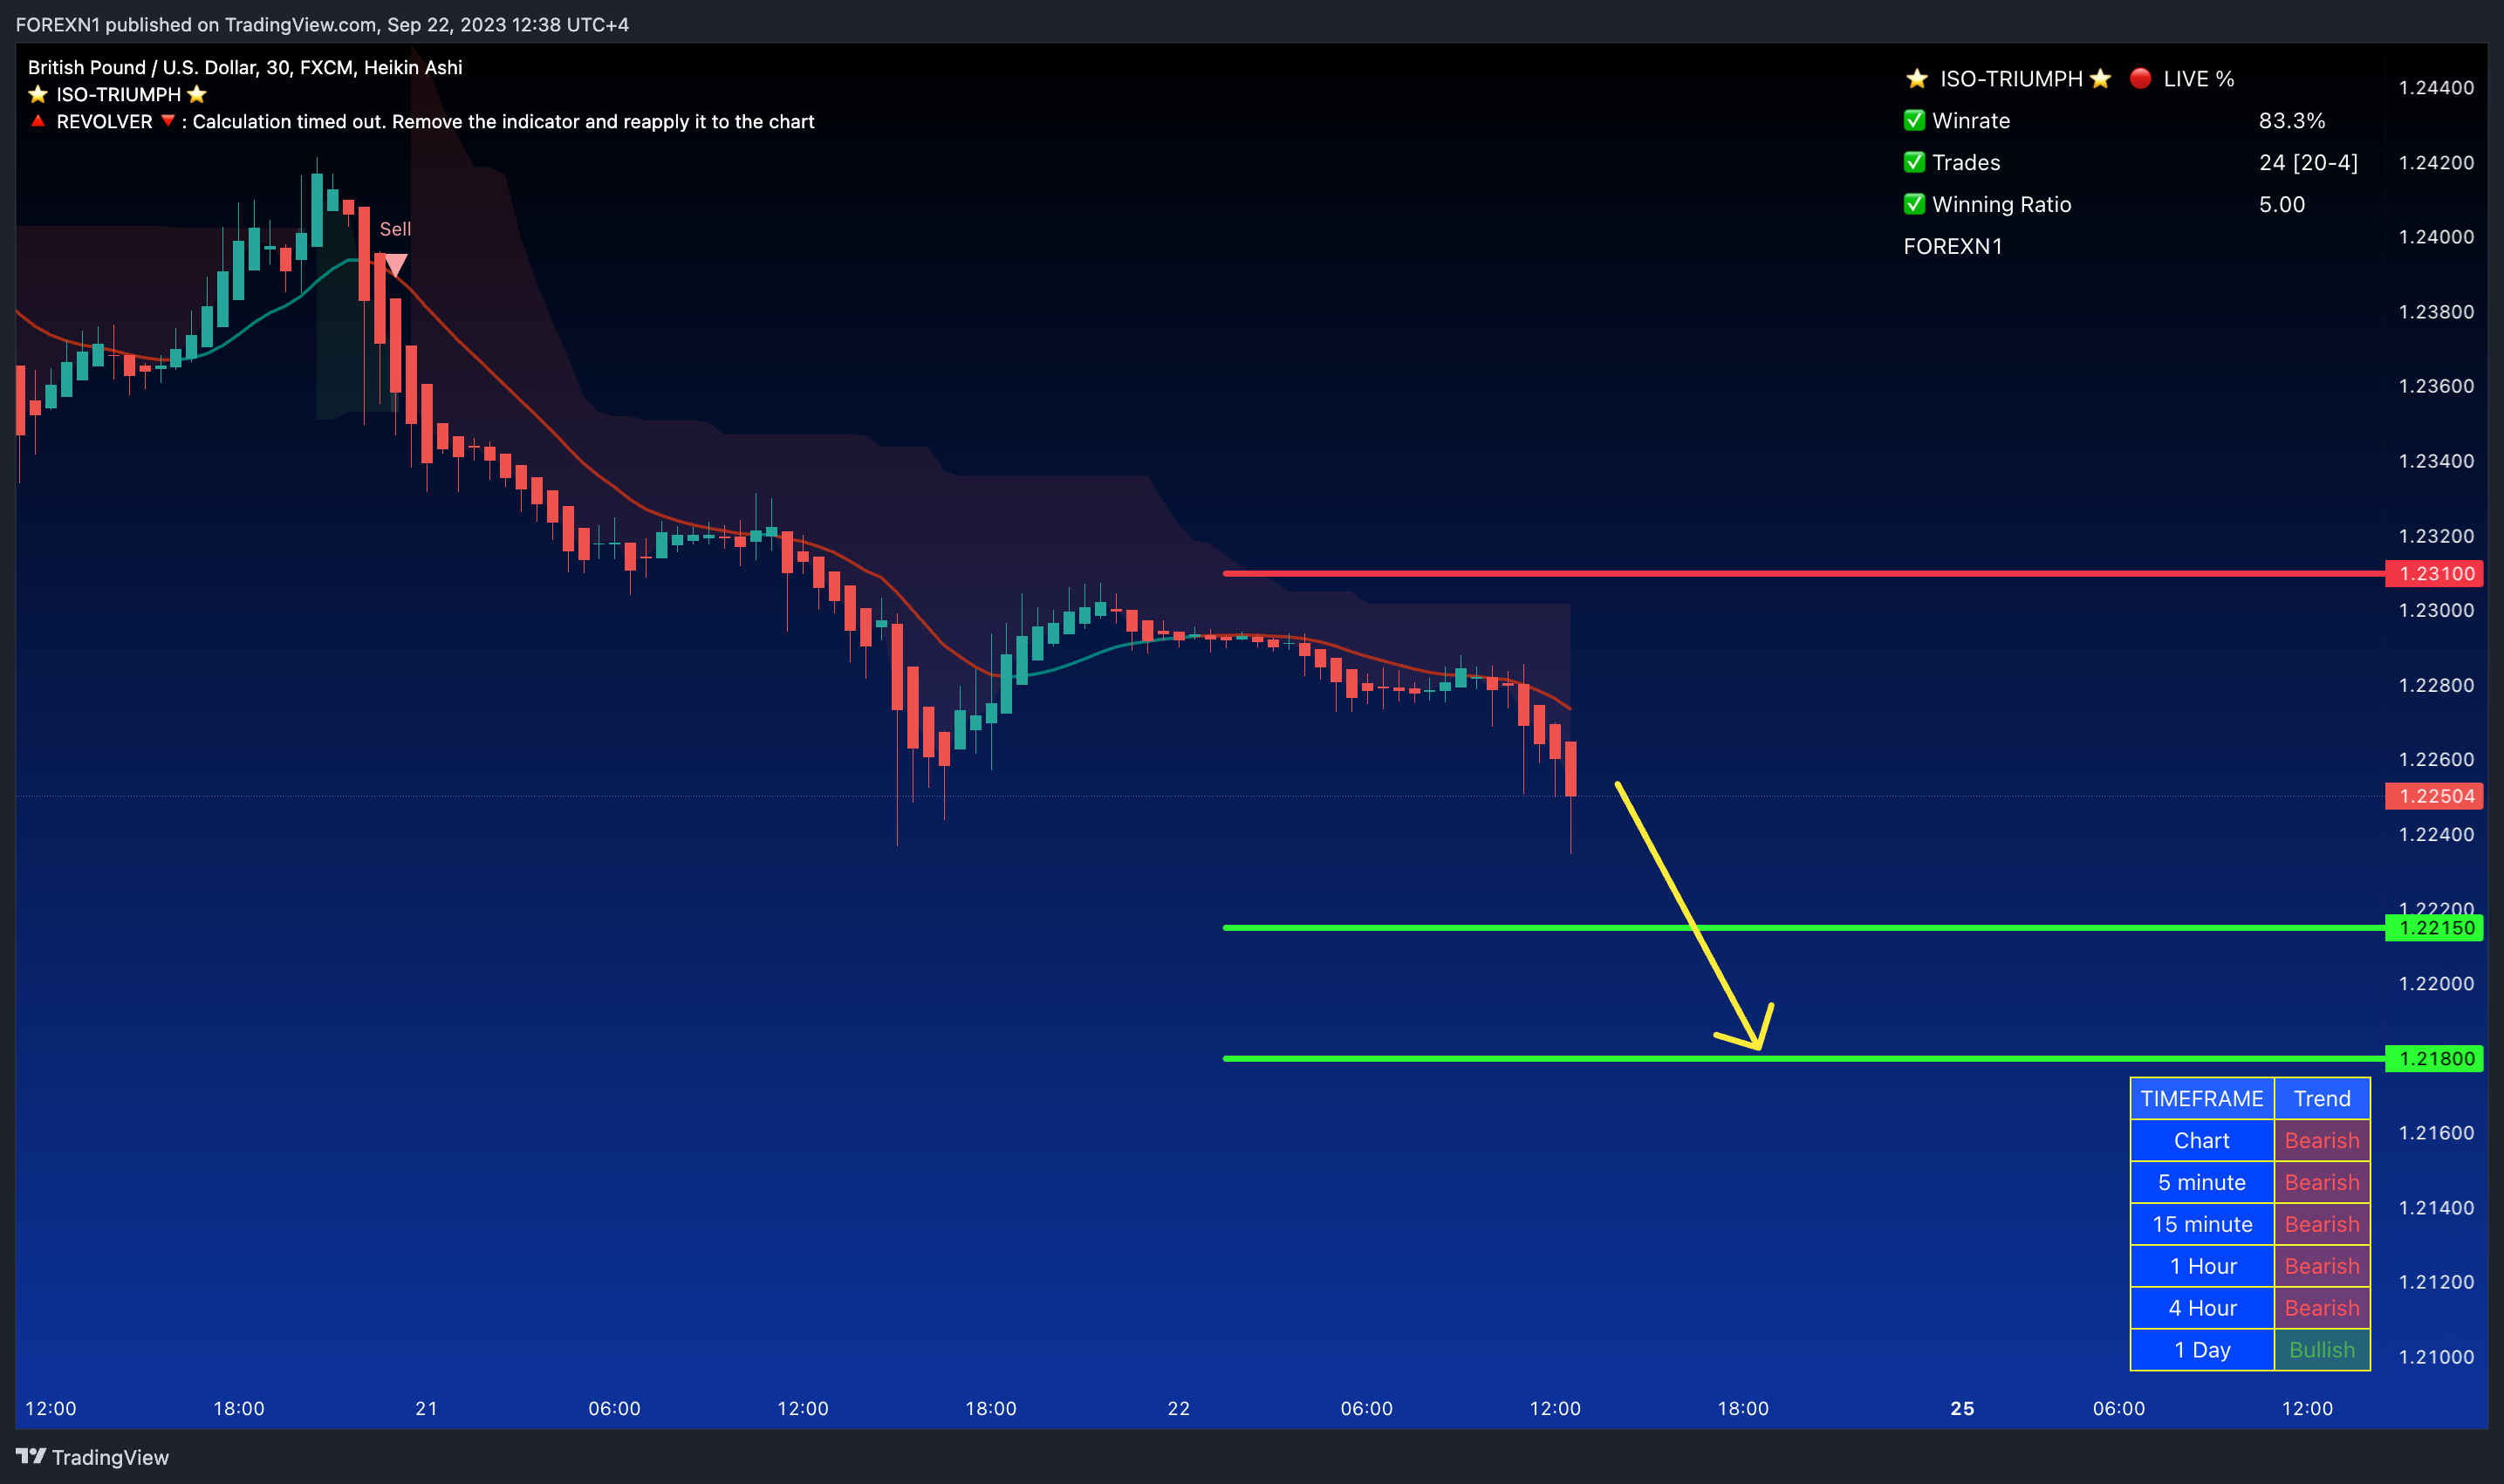Click the 24 [20-4] trades value
This screenshot has width=2504, height=1484.
2308,163
